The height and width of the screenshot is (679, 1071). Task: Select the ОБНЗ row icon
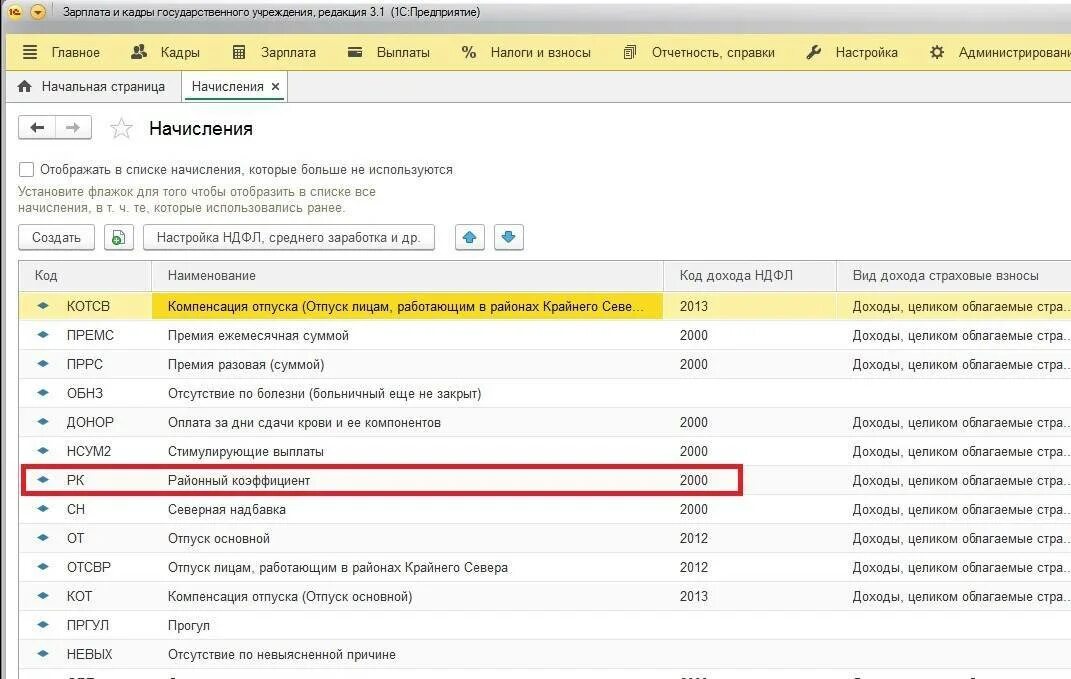[x=43, y=393]
